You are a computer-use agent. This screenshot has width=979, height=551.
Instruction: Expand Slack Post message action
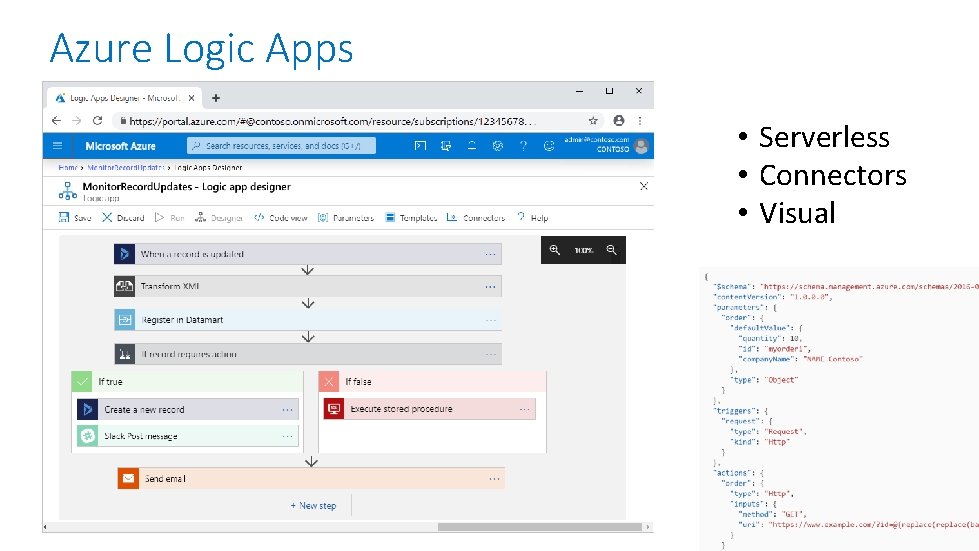click(188, 436)
